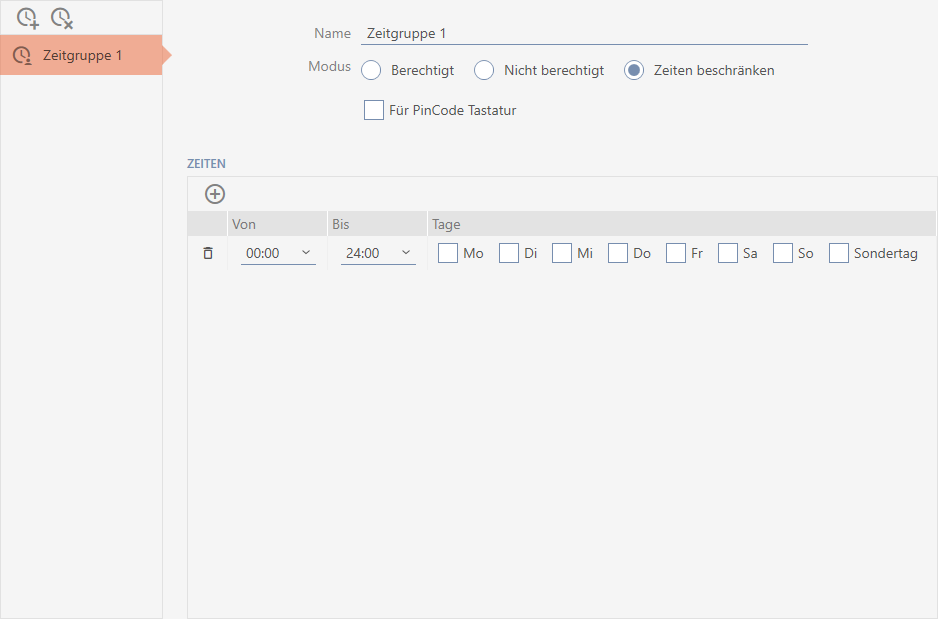Select Zeiten beschränken radio option

pos(634,71)
